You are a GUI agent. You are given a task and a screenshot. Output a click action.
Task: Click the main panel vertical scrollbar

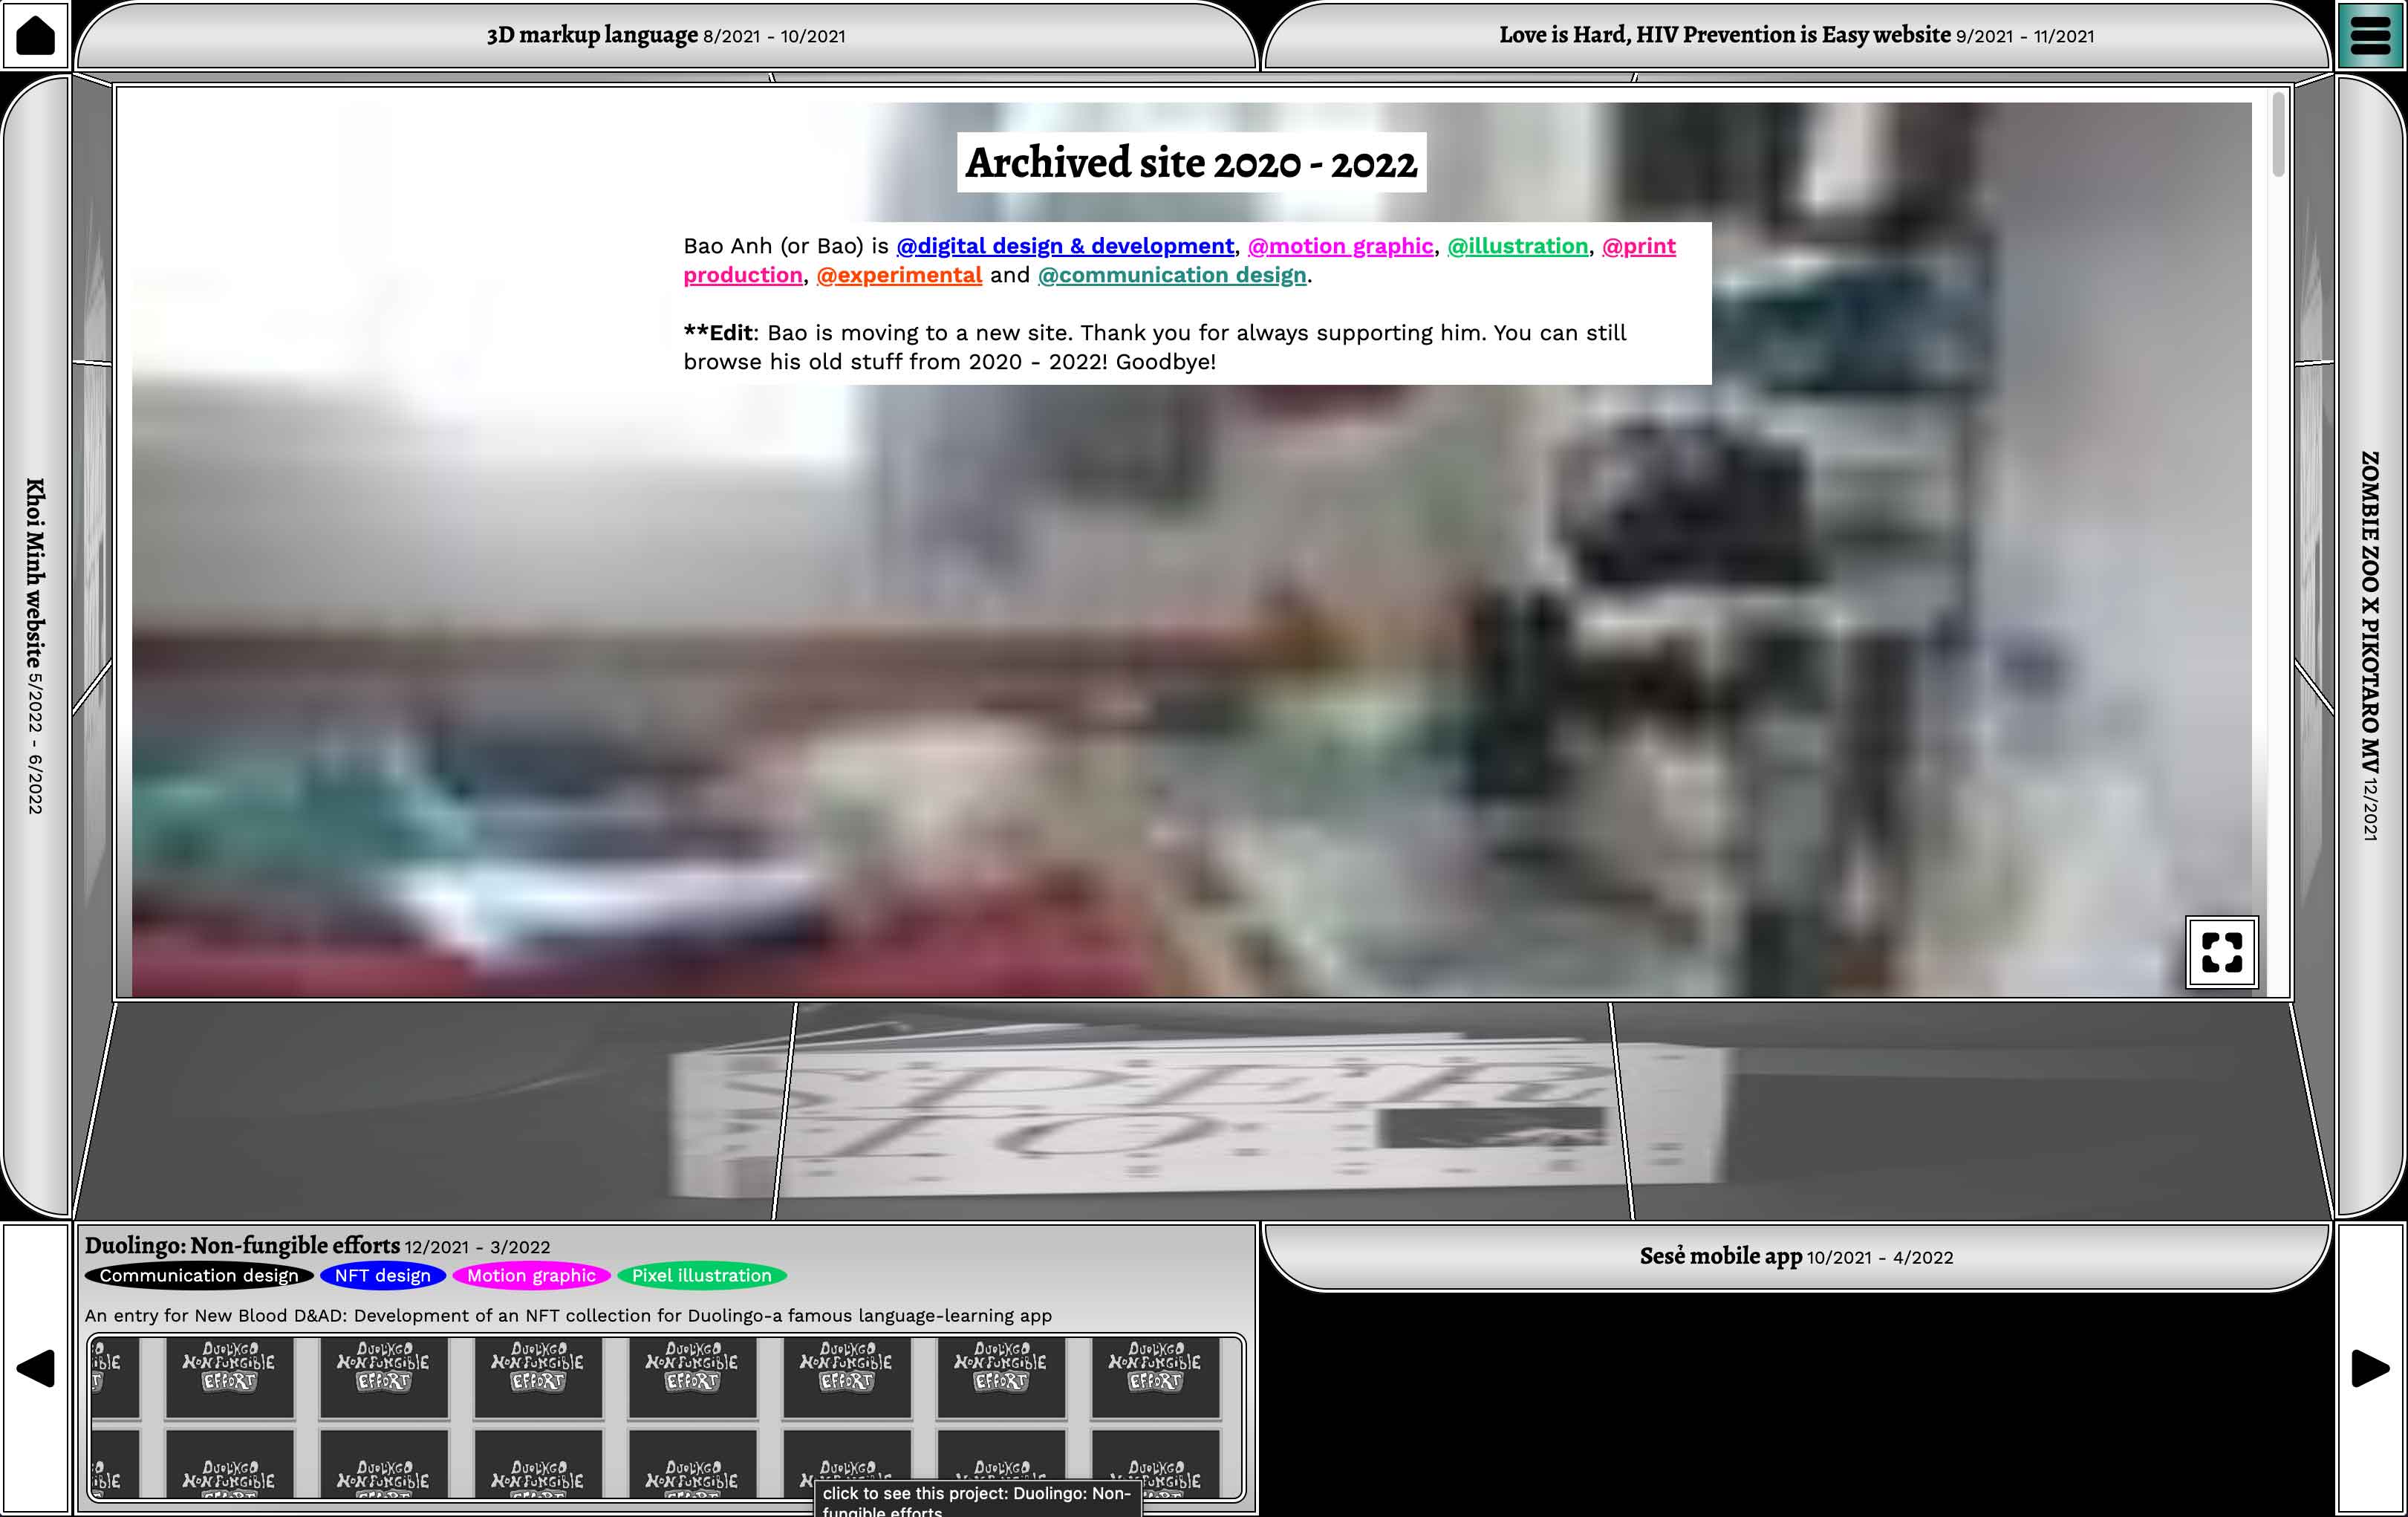[2278, 135]
